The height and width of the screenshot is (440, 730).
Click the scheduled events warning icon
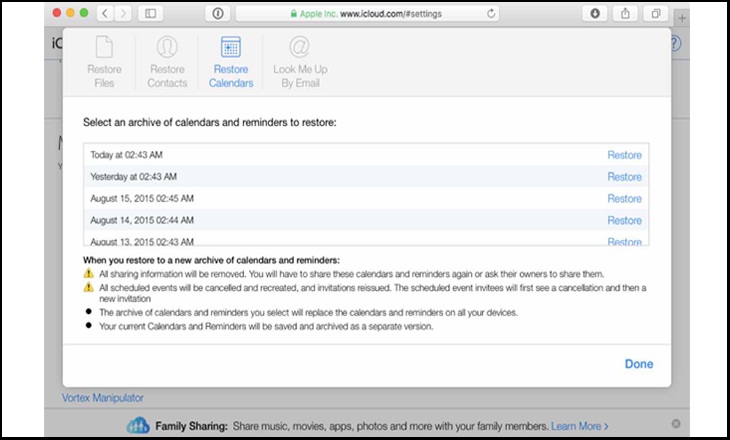click(x=88, y=287)
